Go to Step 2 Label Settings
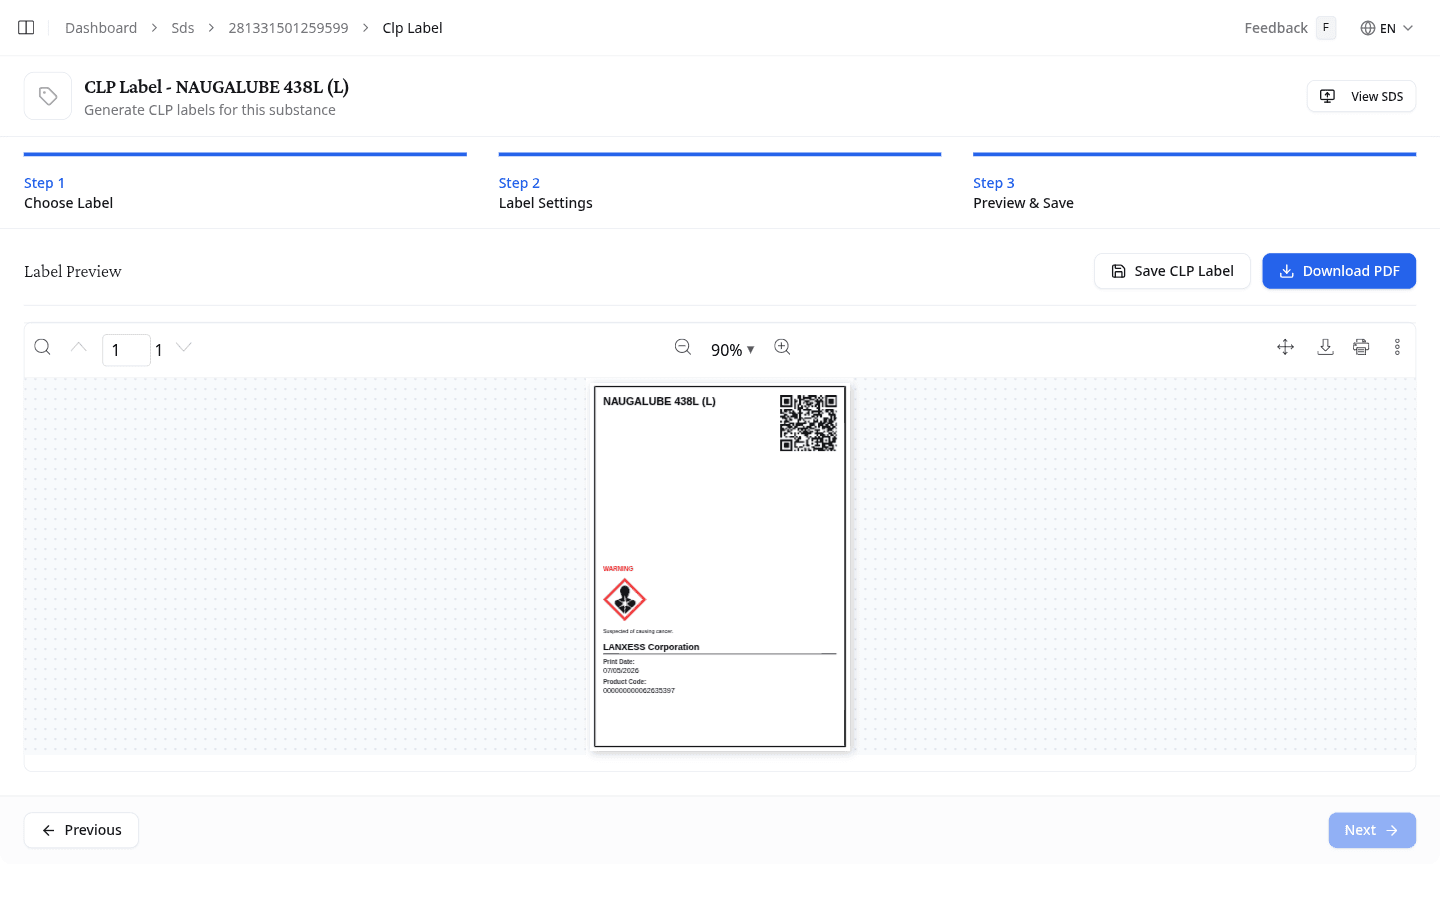 point(720,183)
